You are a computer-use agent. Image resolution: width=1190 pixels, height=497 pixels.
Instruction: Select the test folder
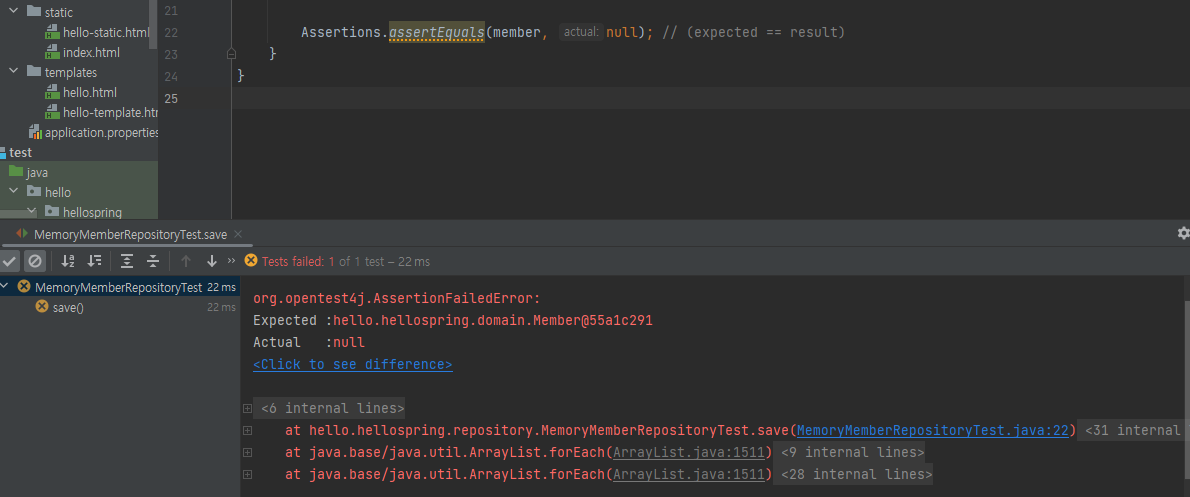click(20, 153)
